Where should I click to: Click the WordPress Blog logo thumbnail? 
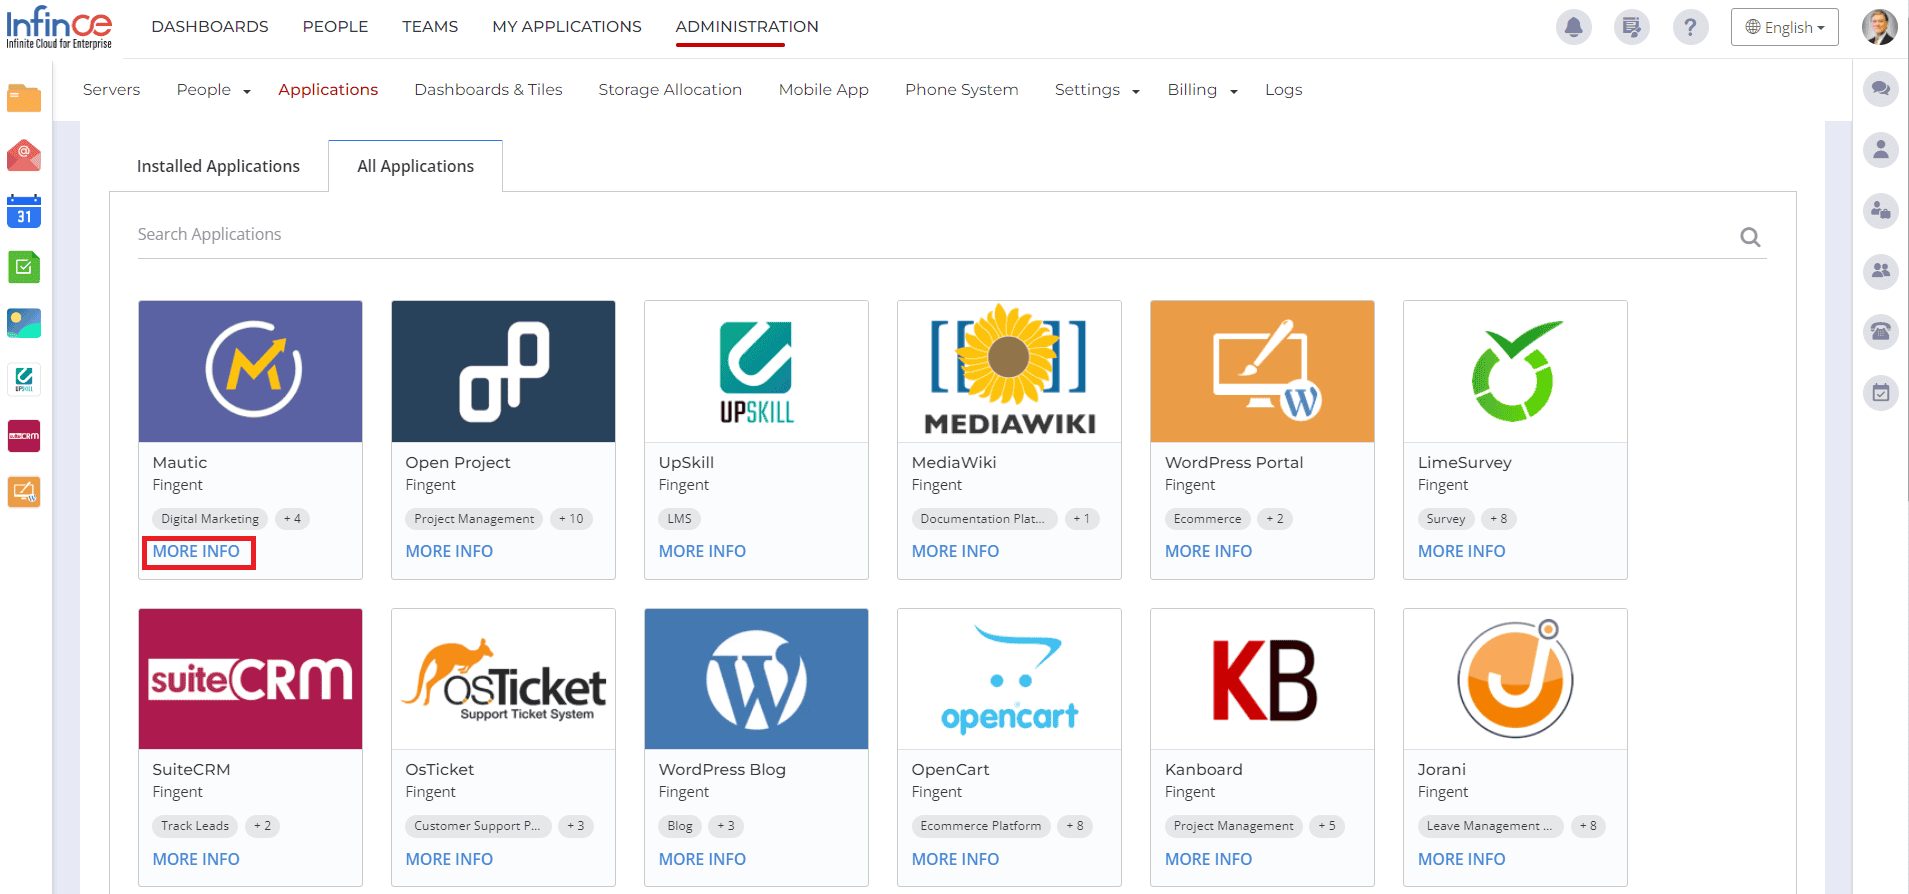pyautogui.click(x=756, y=679)
